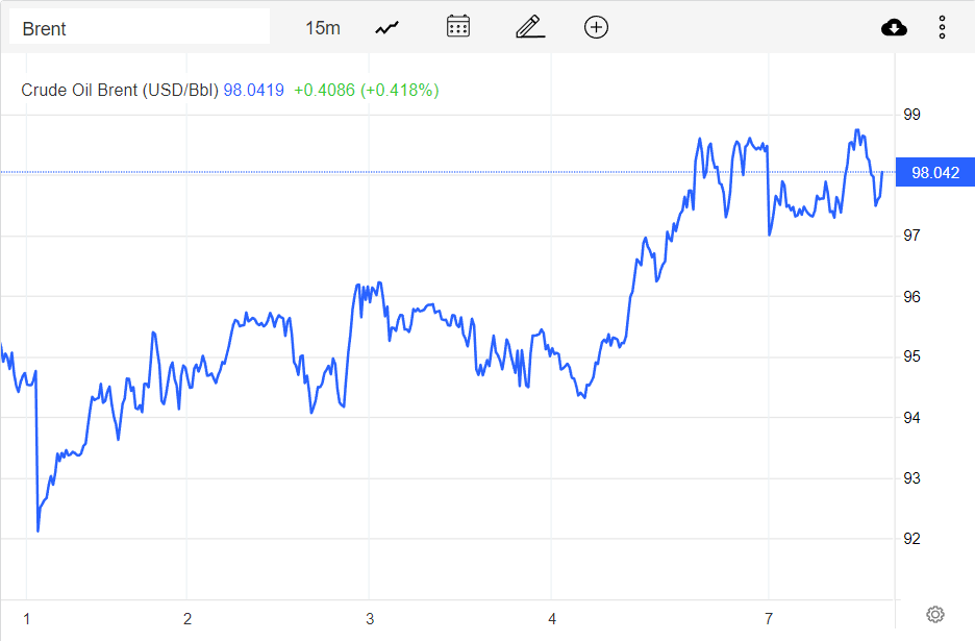The width and height of the screenshot is (977, 641).
Task: Click the 92 label on the price axis
Action: point(912,539)
